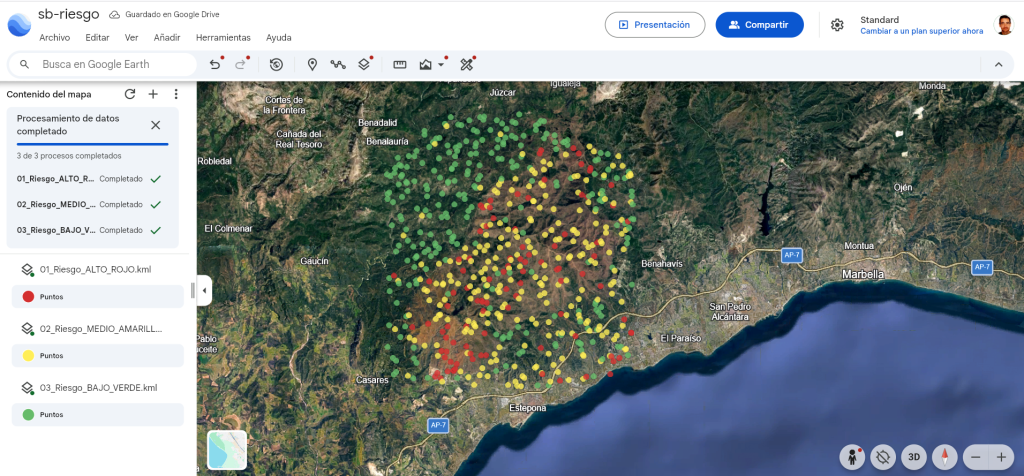The height and width of the screenshot is (476, 1024).
Task: Open the map contents three-dot menu
Action: click(176, 94)
